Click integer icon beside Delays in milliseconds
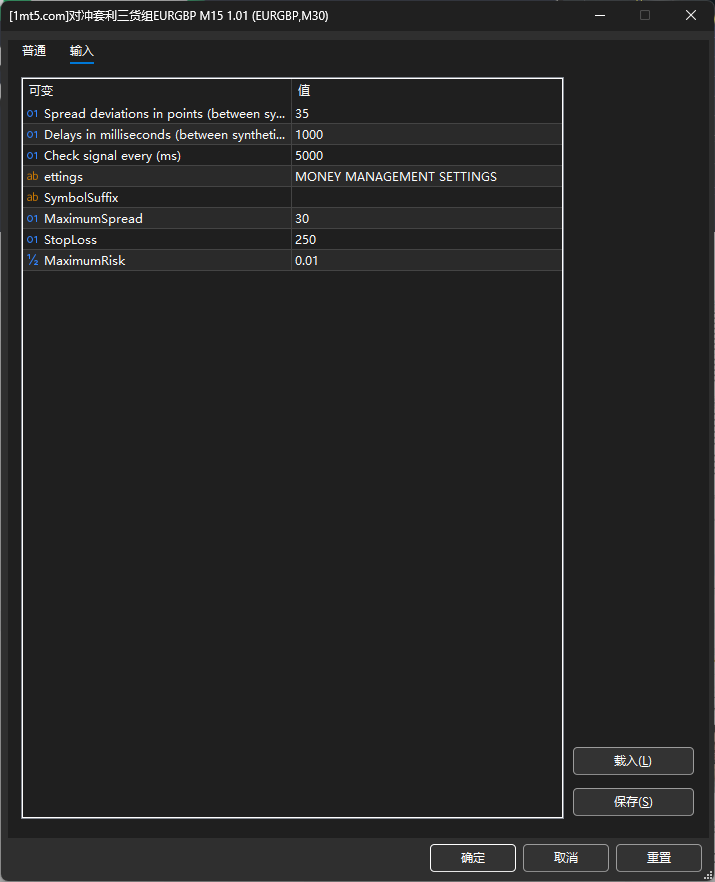This screenshot has width=715, height=882. click(32, 135)
